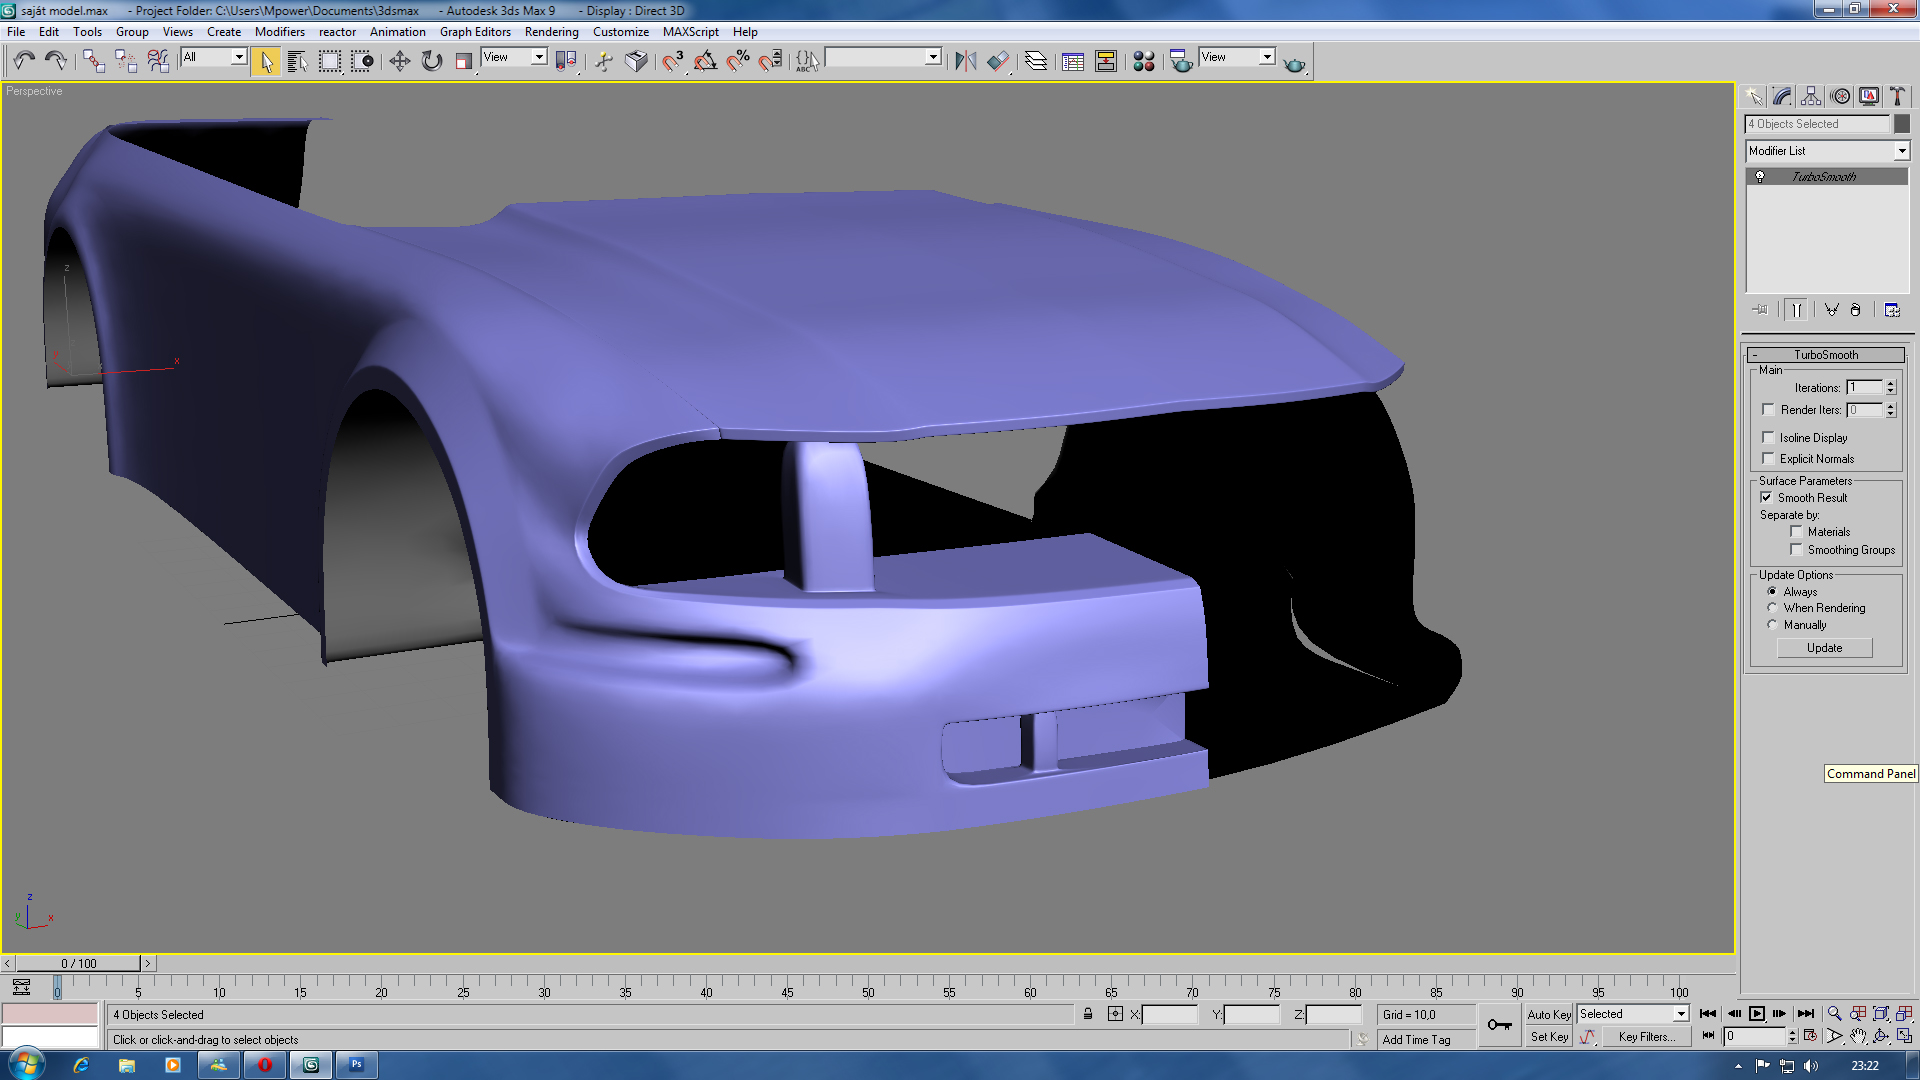Uncheck the Smooth Result checkbox
The image size is (1920, 1080).
(x=1766, y=497)
